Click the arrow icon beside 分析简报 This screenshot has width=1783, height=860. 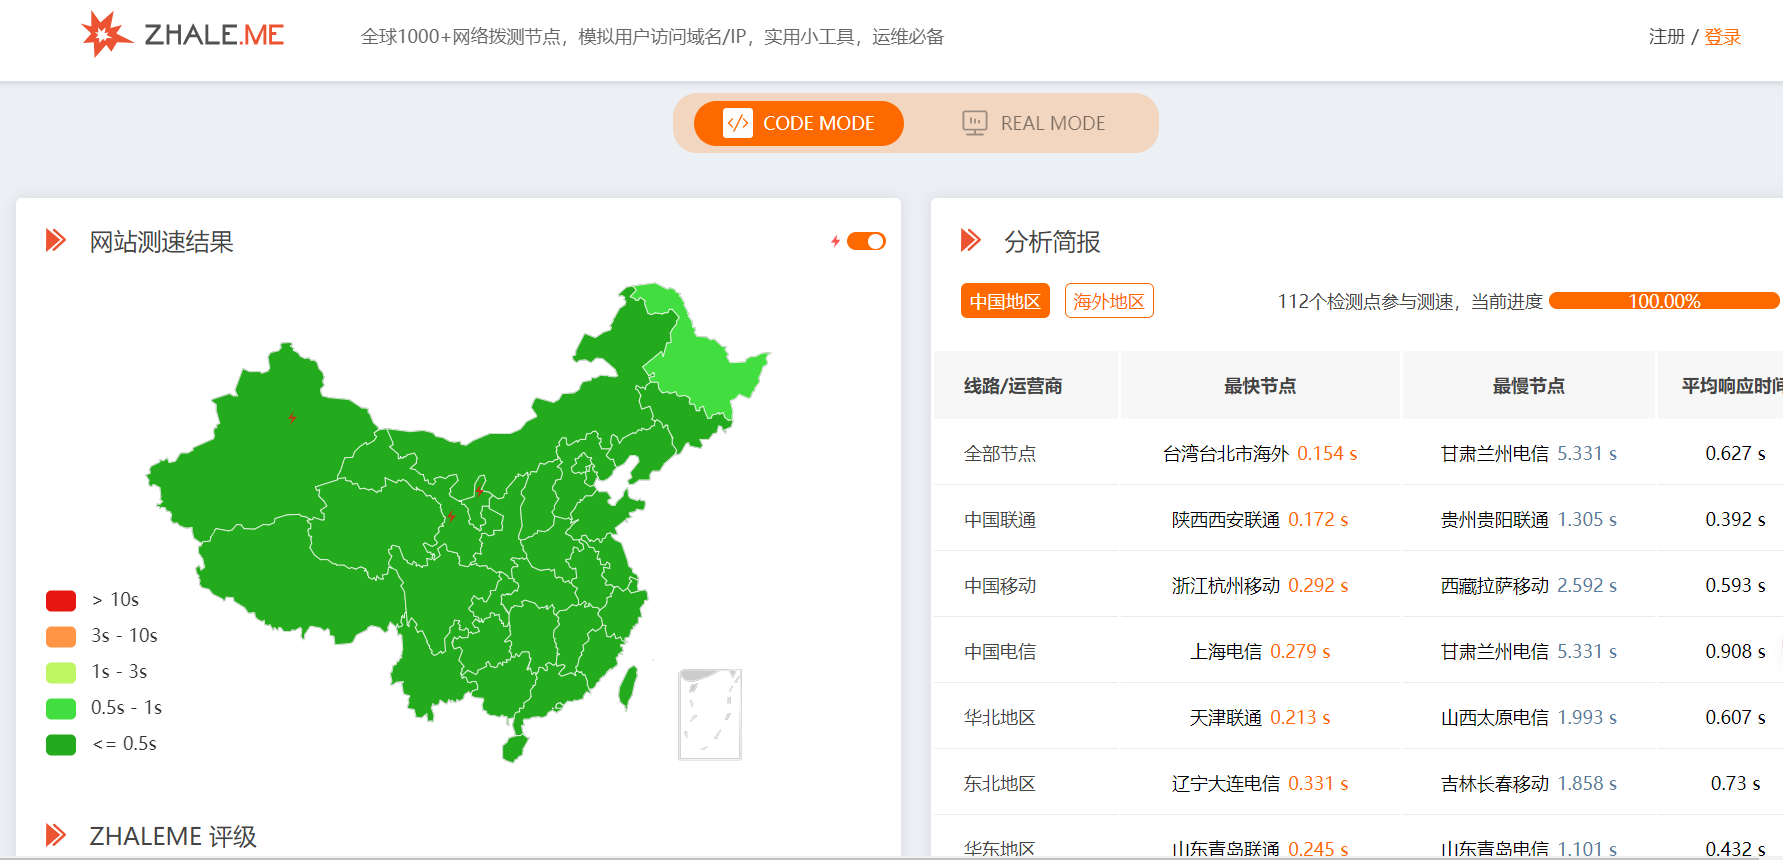[x=970, y=241]
